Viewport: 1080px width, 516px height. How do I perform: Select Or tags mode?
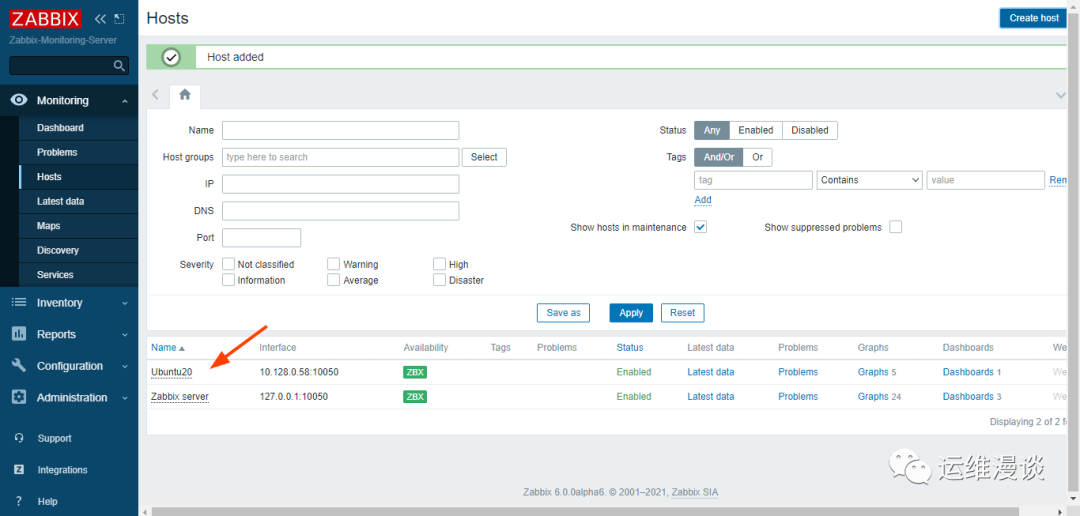click(x=758, y=157)
